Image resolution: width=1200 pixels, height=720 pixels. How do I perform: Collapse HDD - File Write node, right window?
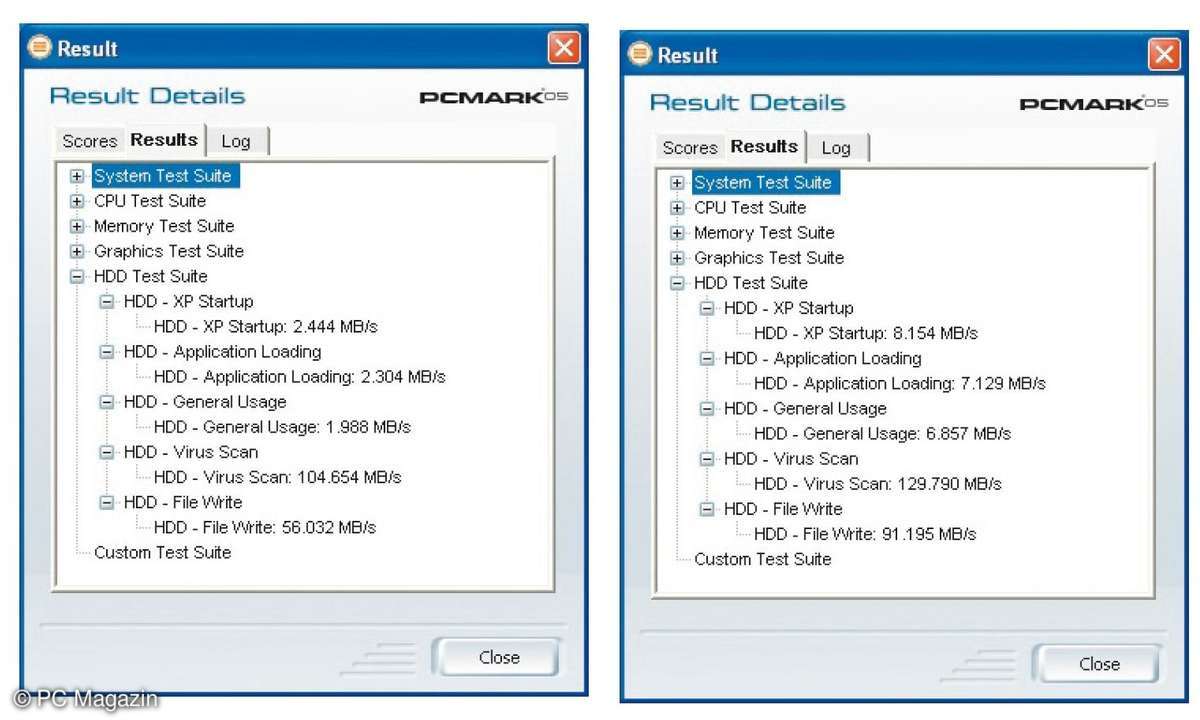[707, 509]
